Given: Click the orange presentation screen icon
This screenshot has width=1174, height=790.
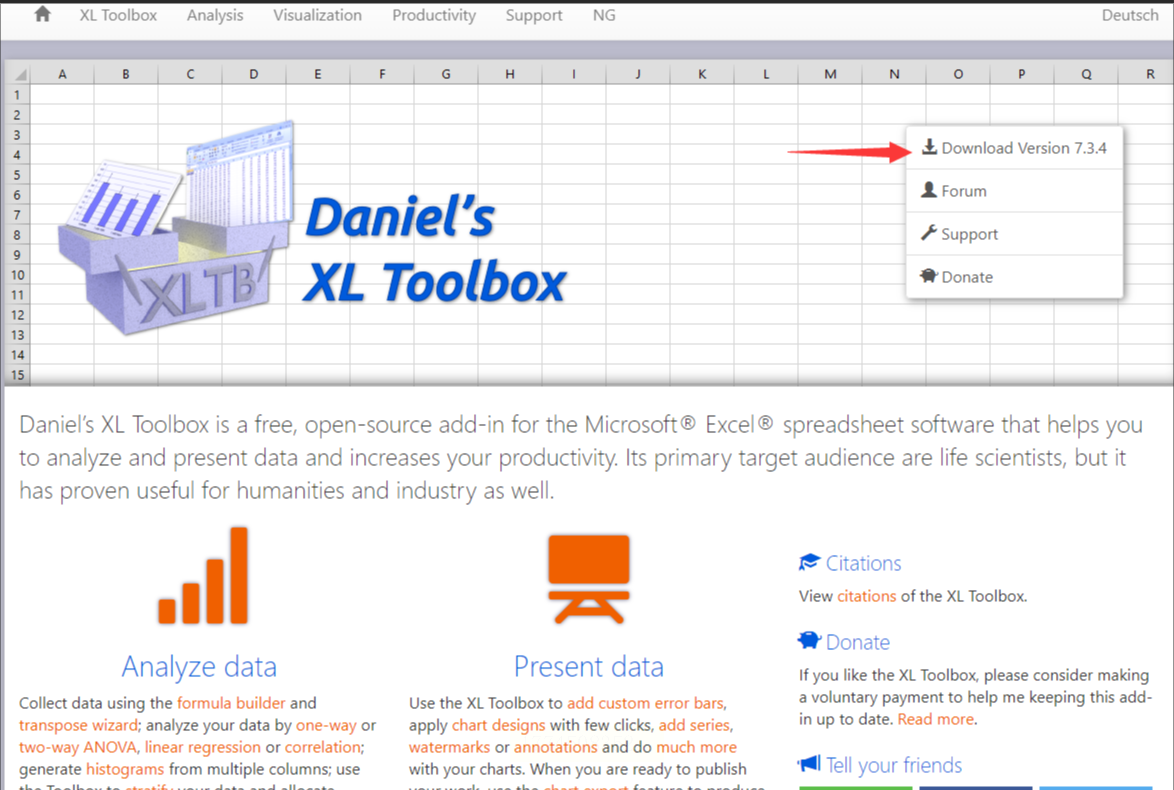Looking at the screenshot, I should click(x=588, y=579).
